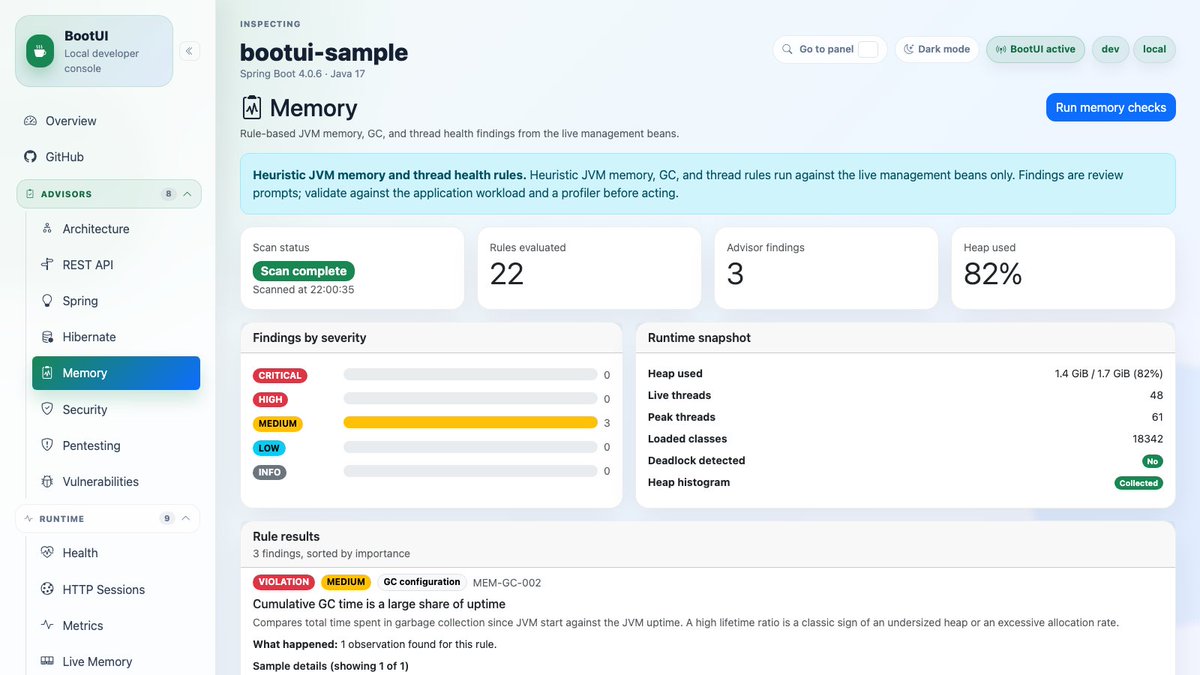Open Live Memory in the Runtime list
The height and width of the screenshot is (675, 1200).
116,661
